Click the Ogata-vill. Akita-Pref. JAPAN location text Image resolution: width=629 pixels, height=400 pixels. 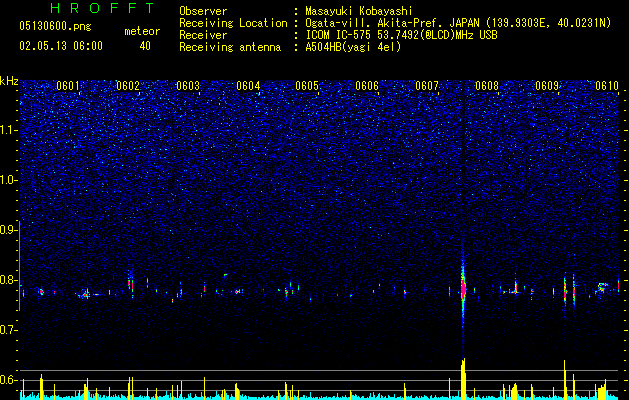458,23
